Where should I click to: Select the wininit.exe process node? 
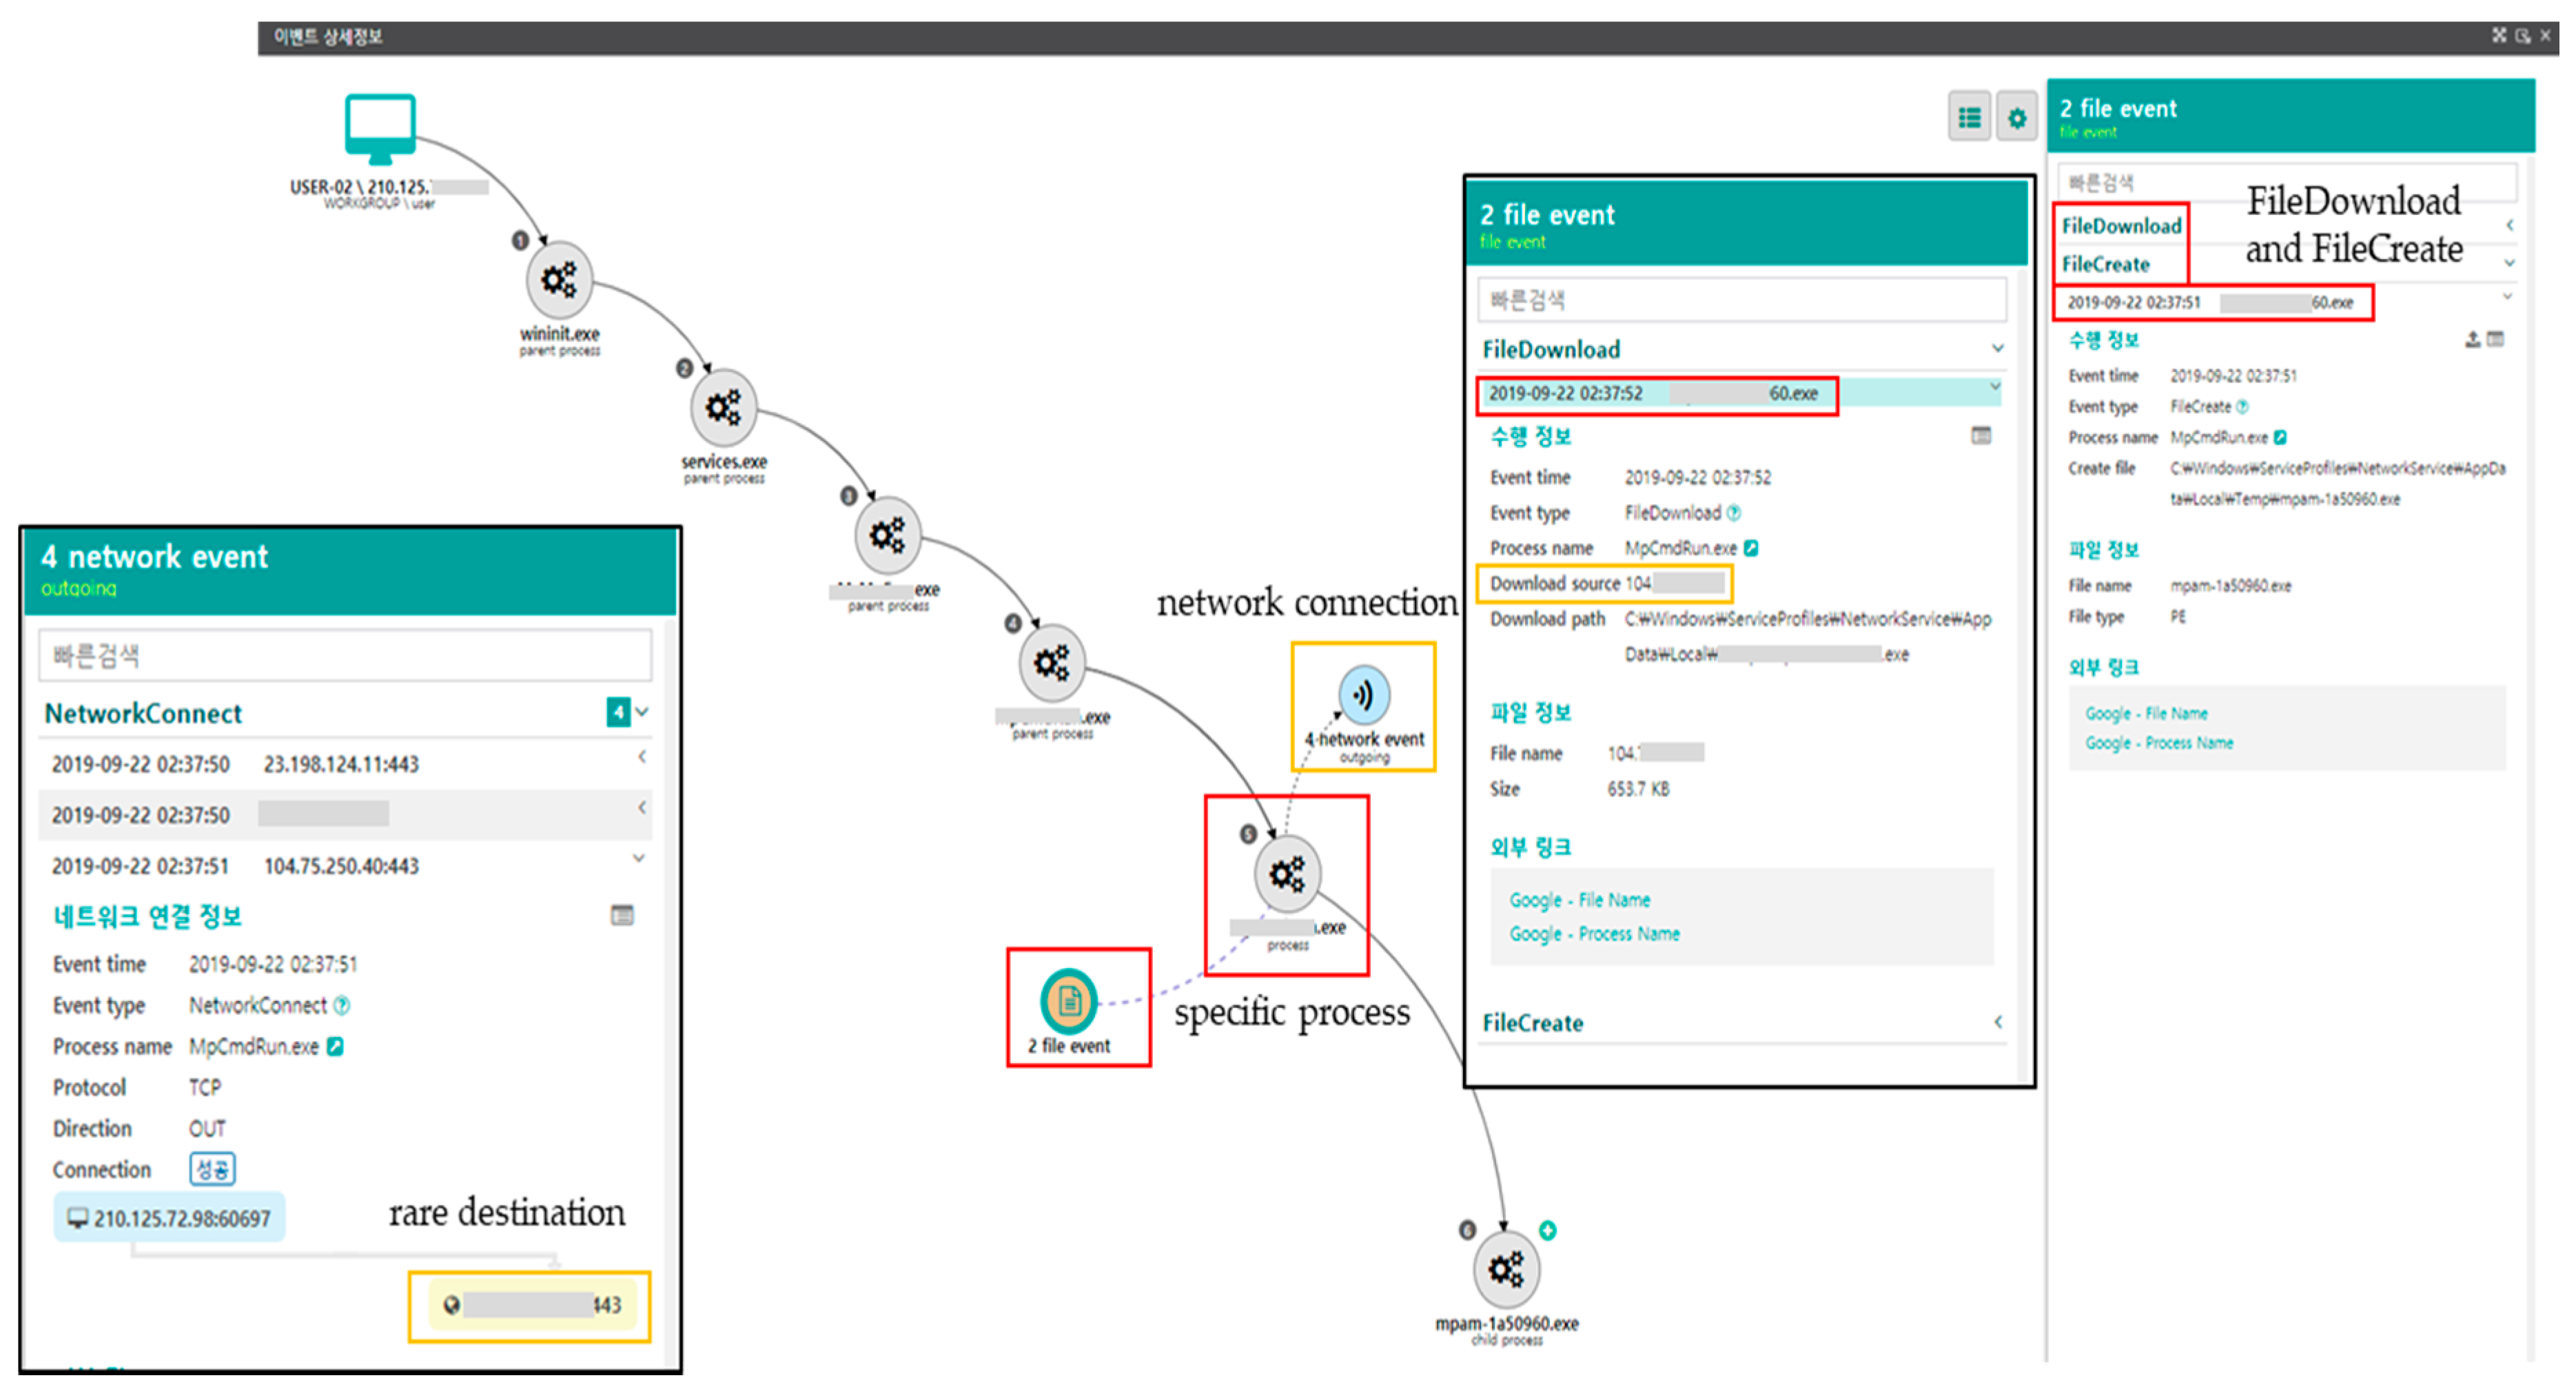[559, 281]
